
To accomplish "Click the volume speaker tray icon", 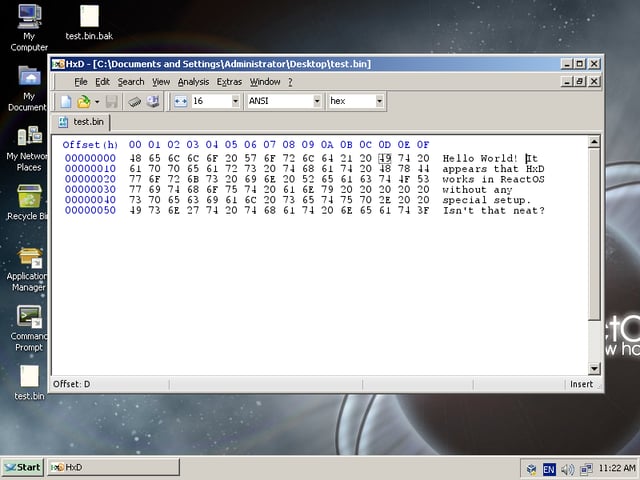I will pyautogui.click(x=567, y=470).
